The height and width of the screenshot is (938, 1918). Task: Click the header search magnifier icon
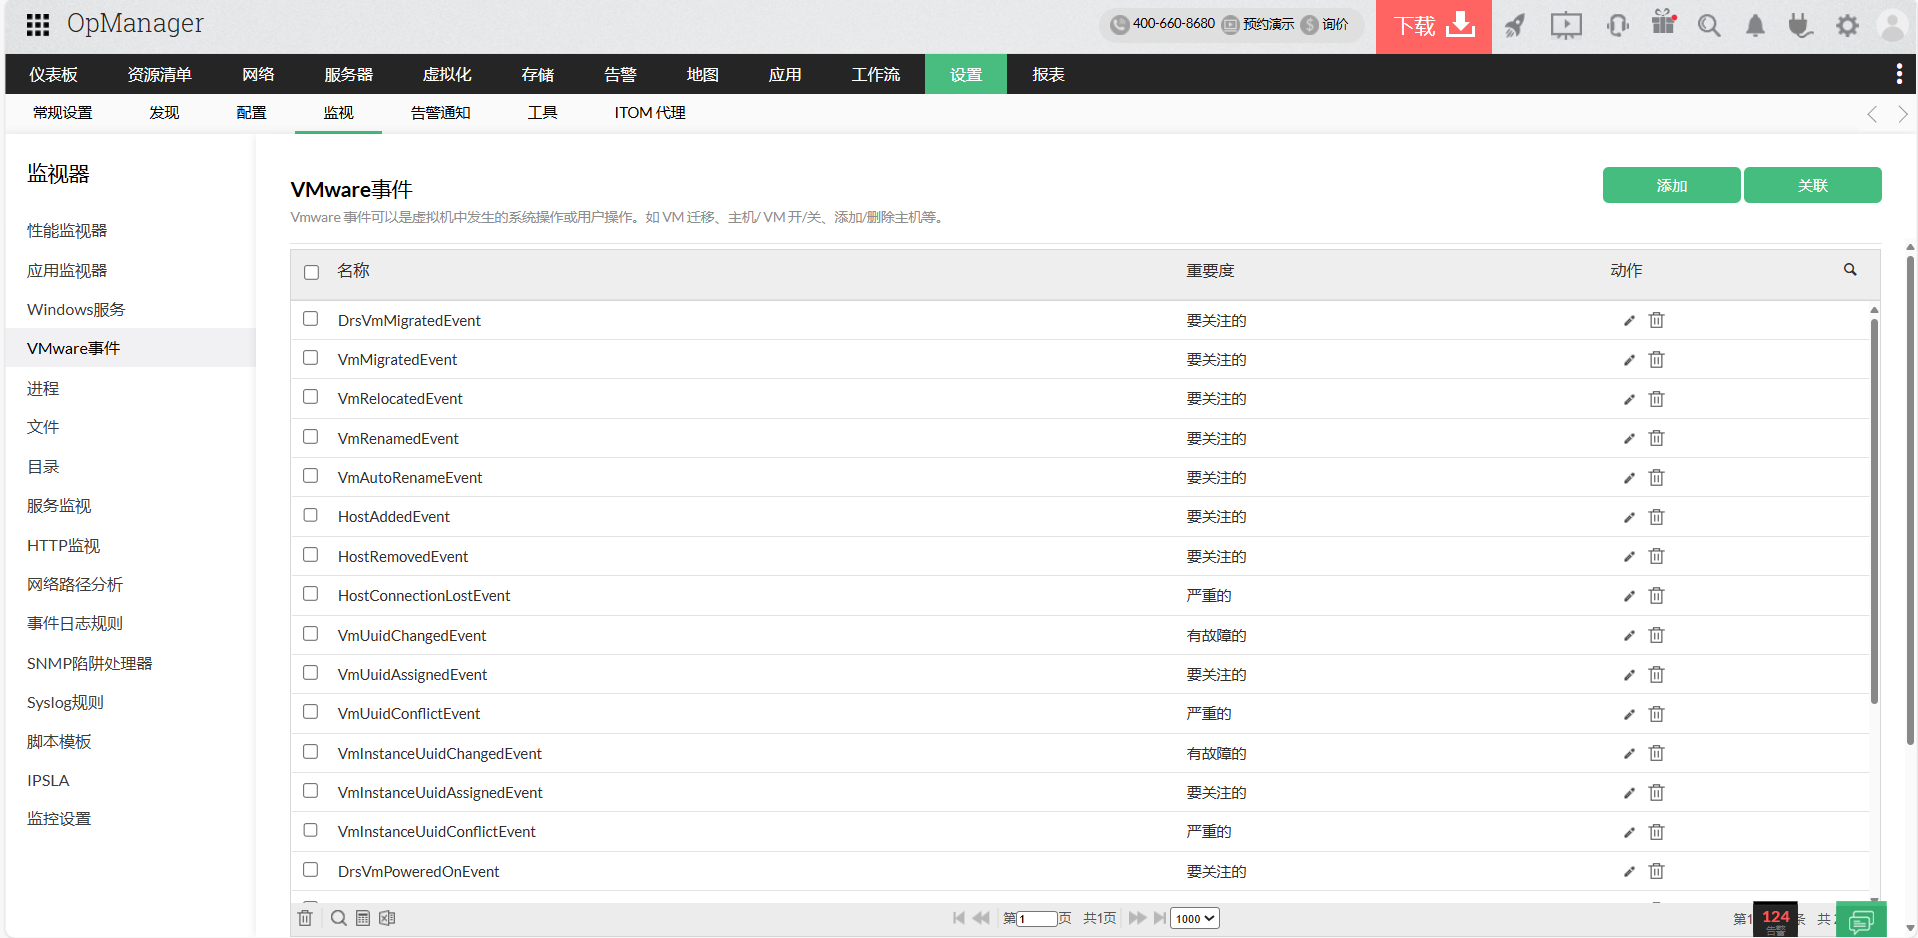click(1709, 26)
